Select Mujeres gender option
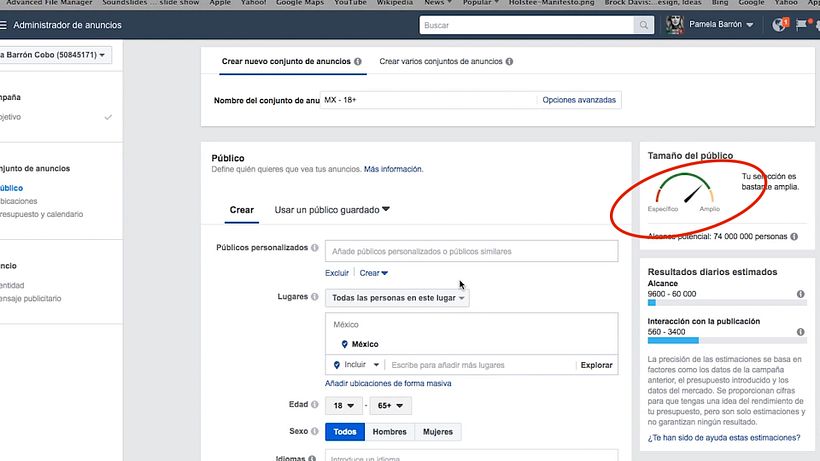Screen dimensions: 820x461 click(x=438, y=432)
